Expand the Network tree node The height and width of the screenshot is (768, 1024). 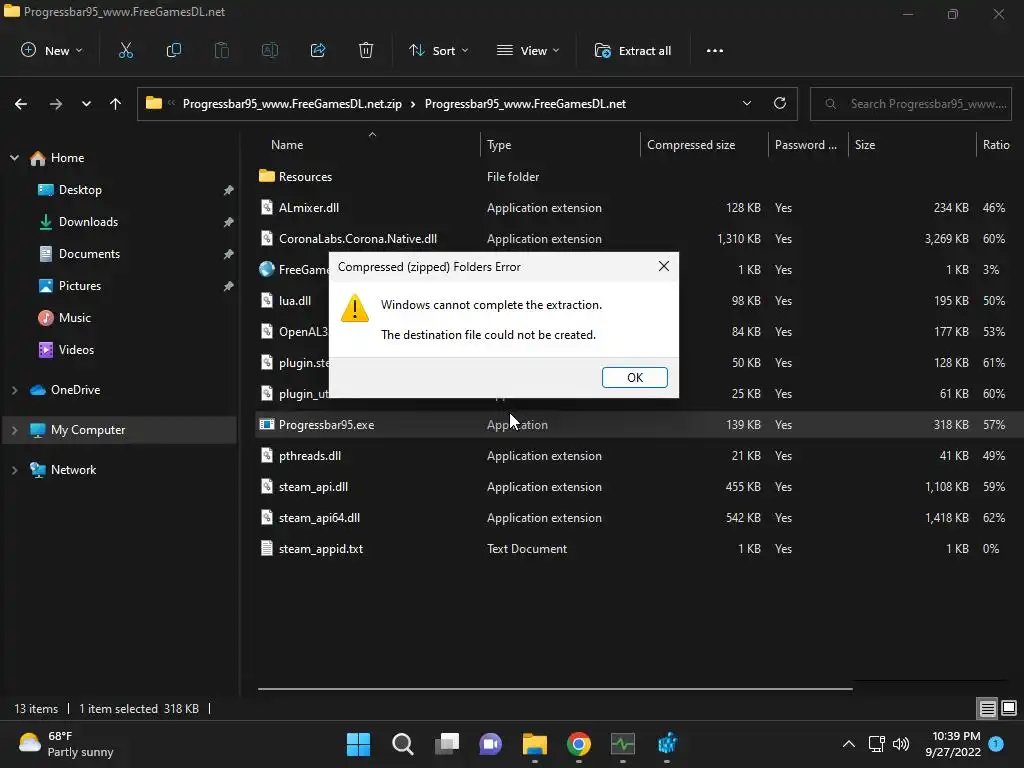(14, 470)
